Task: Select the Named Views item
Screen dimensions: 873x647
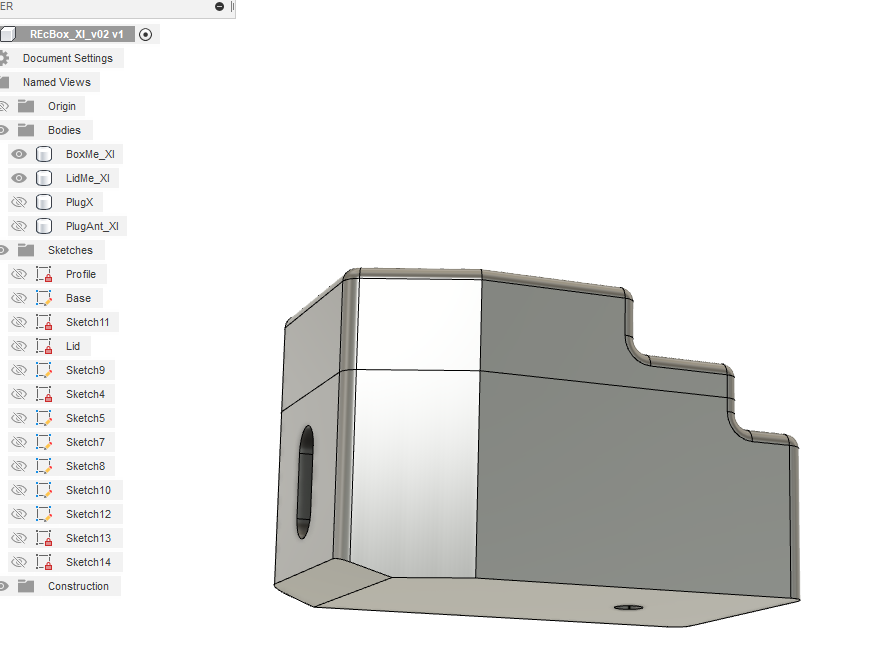Action: click(57, 82)
